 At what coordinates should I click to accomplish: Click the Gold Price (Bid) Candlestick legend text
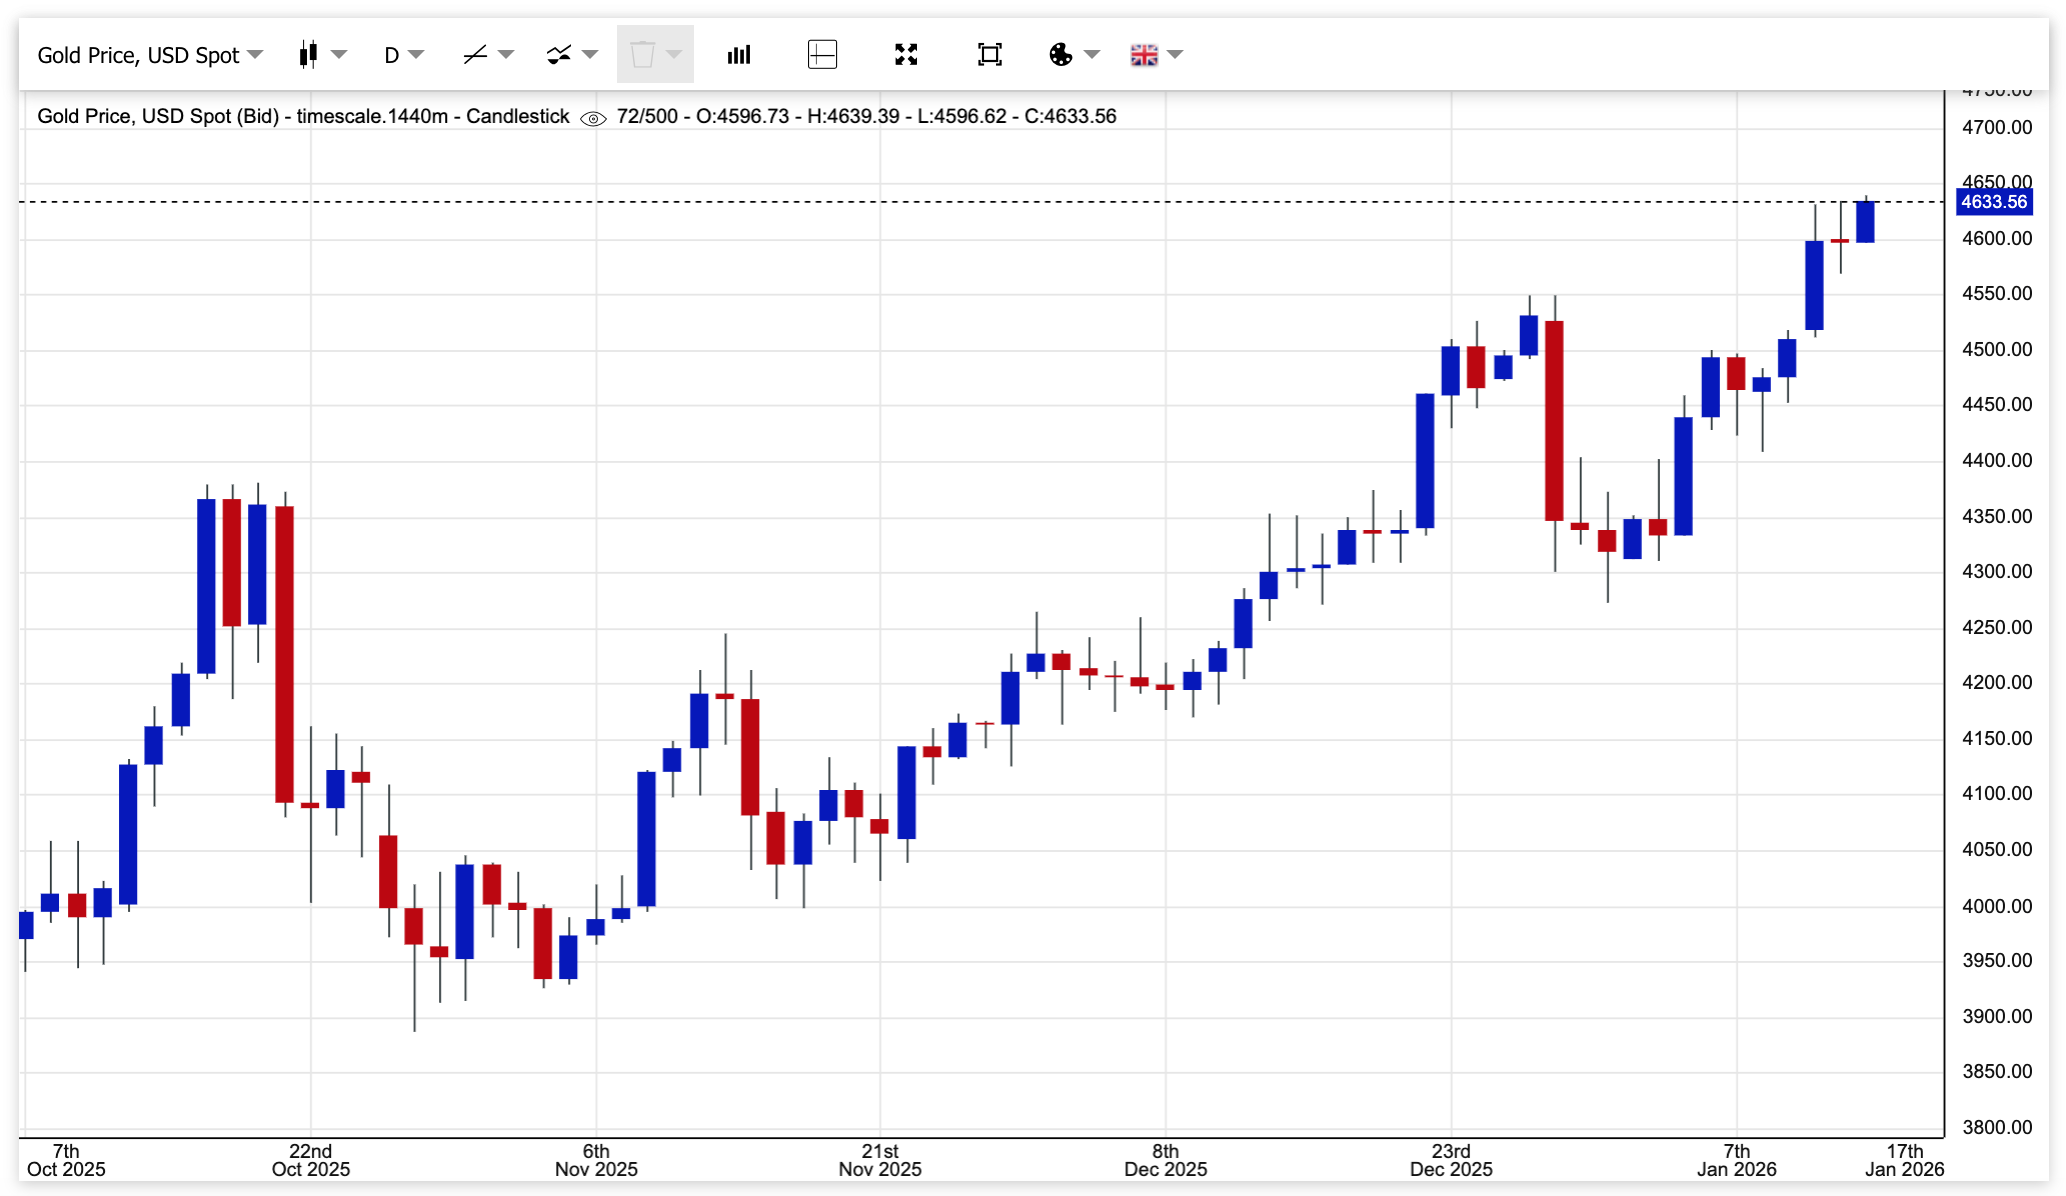303,116
